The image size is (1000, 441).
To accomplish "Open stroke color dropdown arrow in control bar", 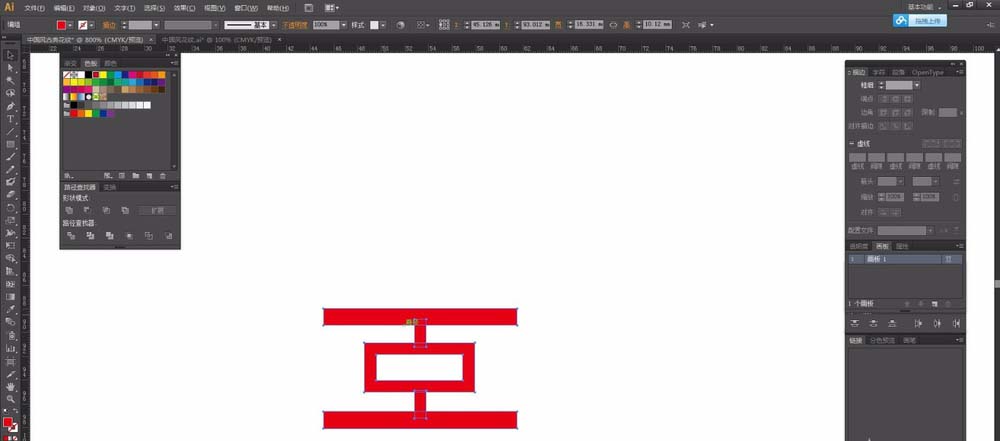I will click(x=92, y=25).
